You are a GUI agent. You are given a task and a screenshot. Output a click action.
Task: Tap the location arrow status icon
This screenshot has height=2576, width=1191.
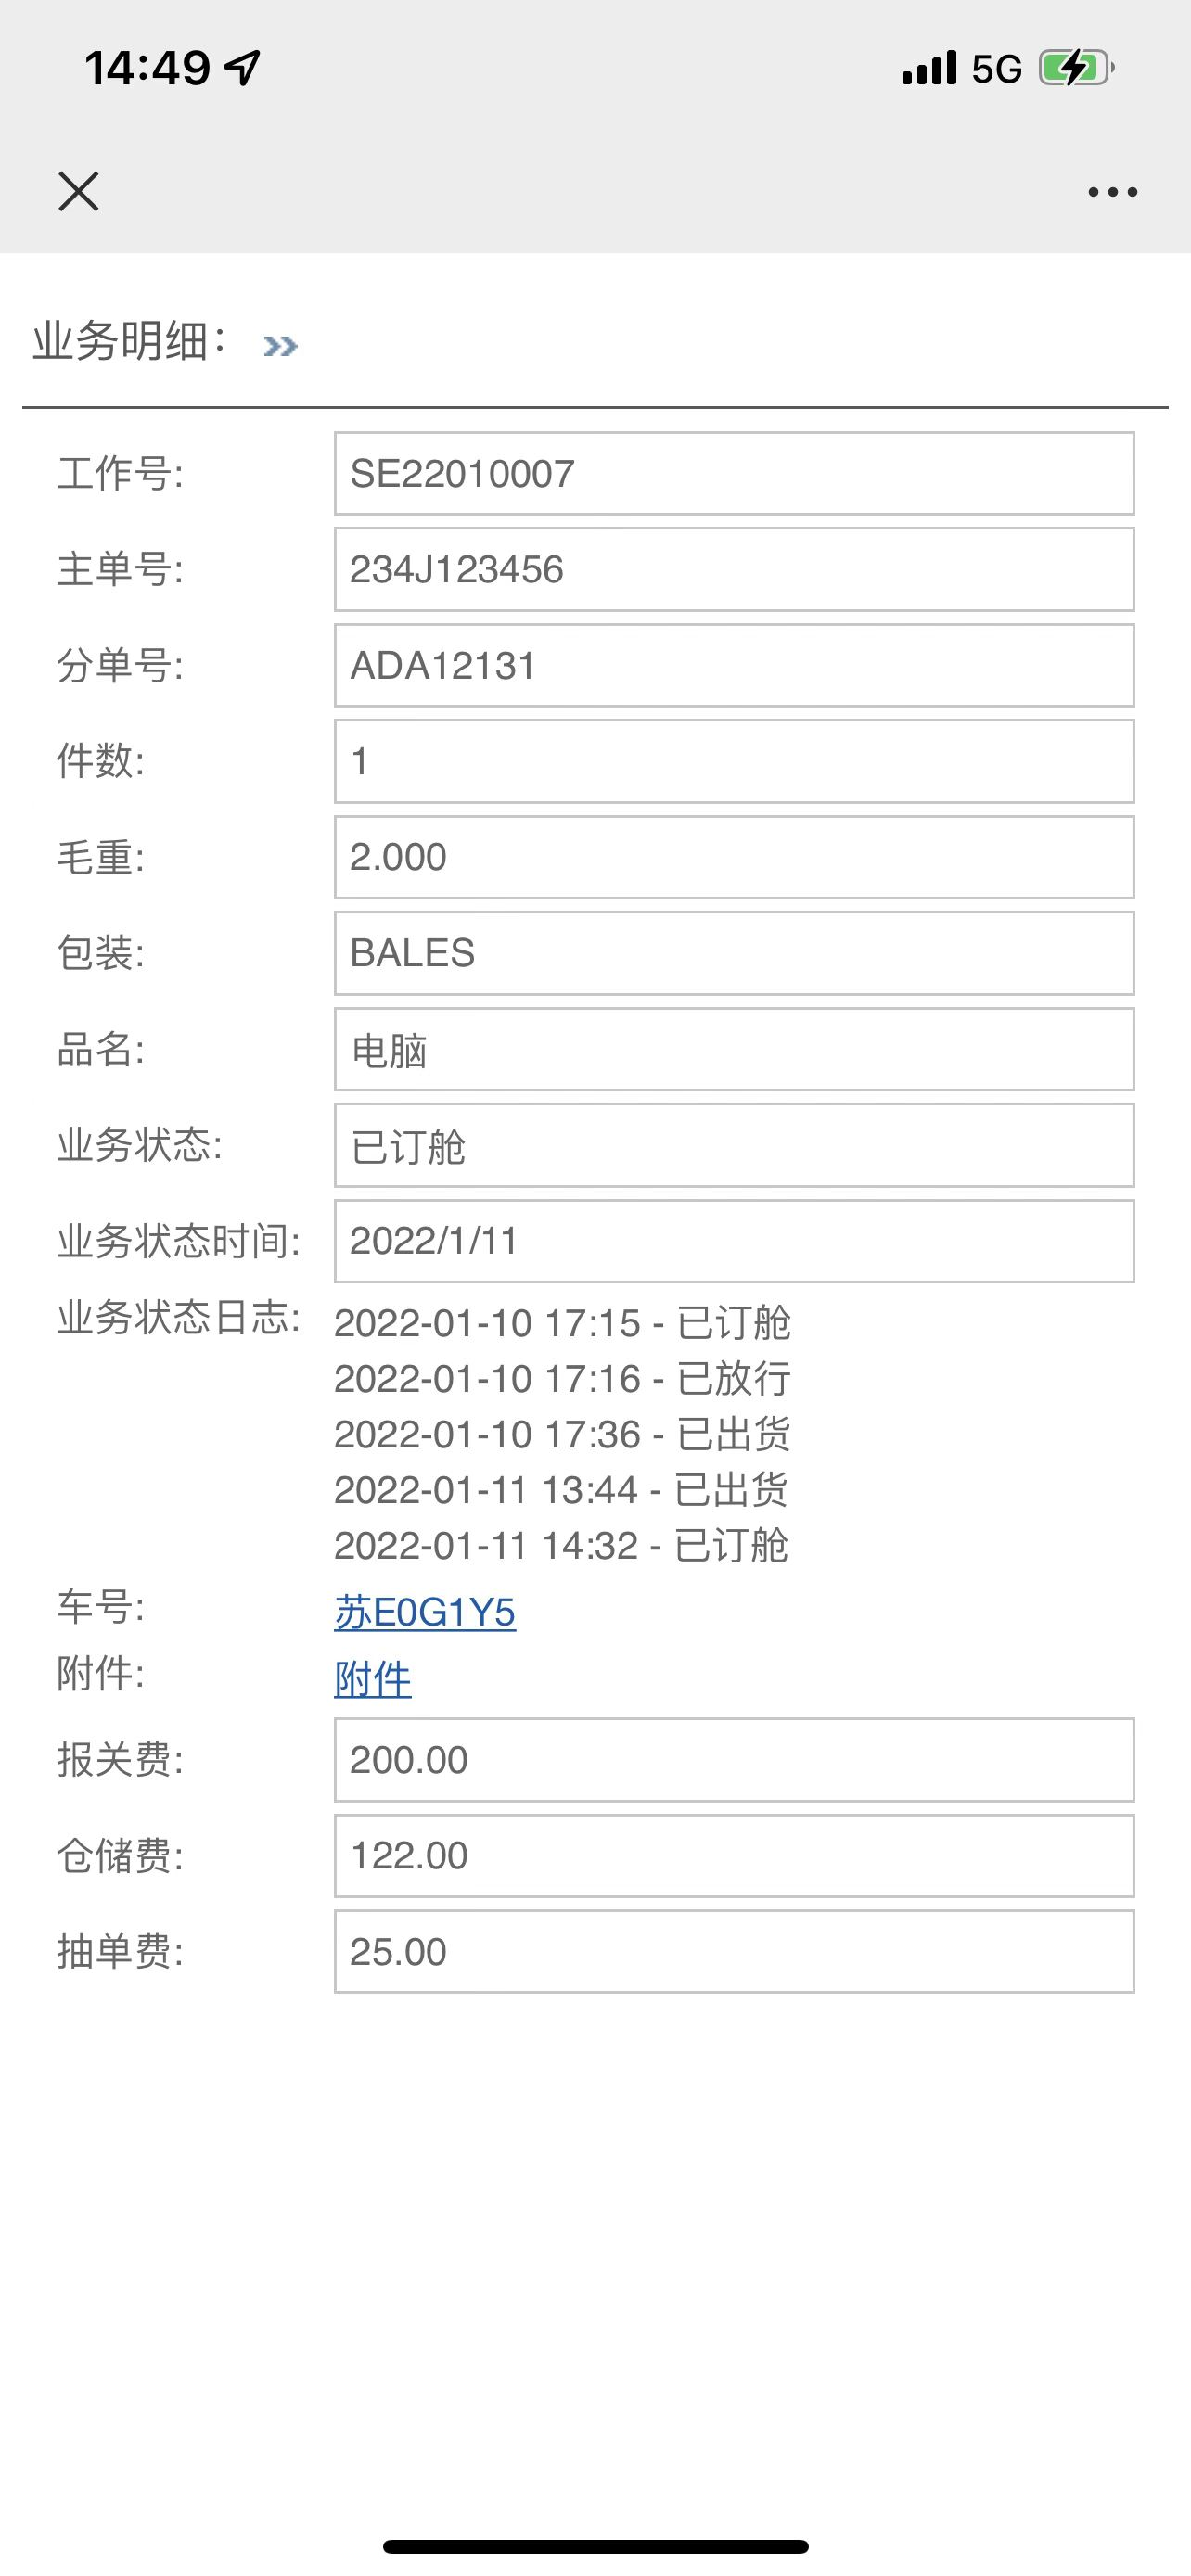pos(243,68)
